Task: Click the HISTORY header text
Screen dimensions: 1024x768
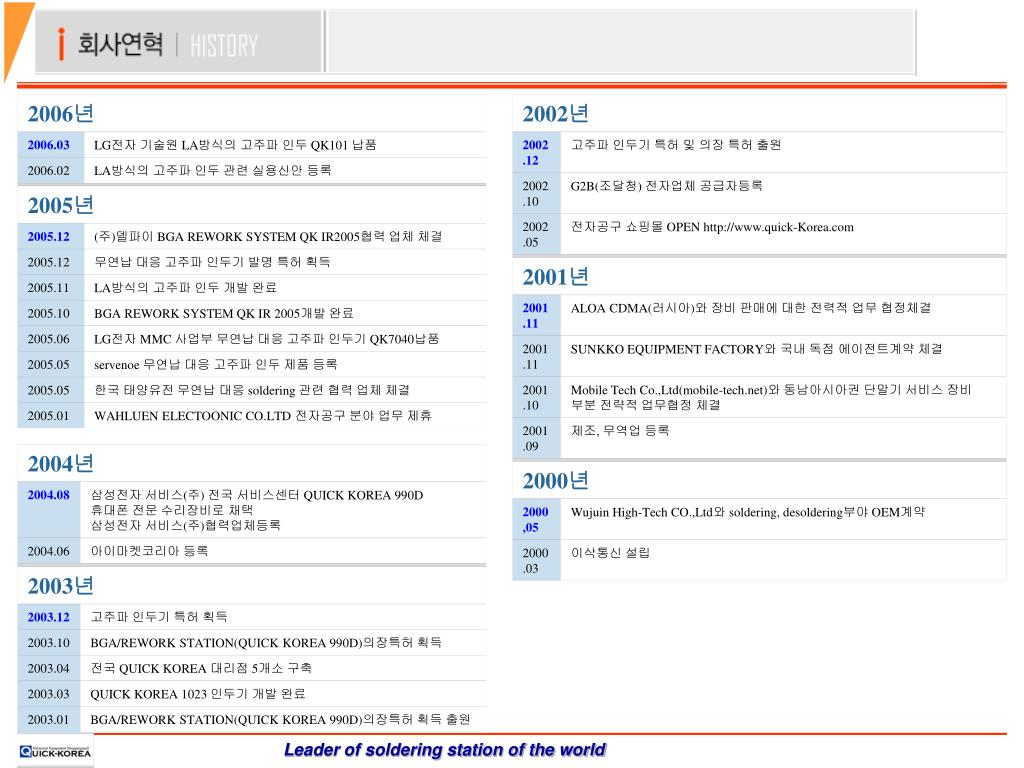Action: (224, 46)
